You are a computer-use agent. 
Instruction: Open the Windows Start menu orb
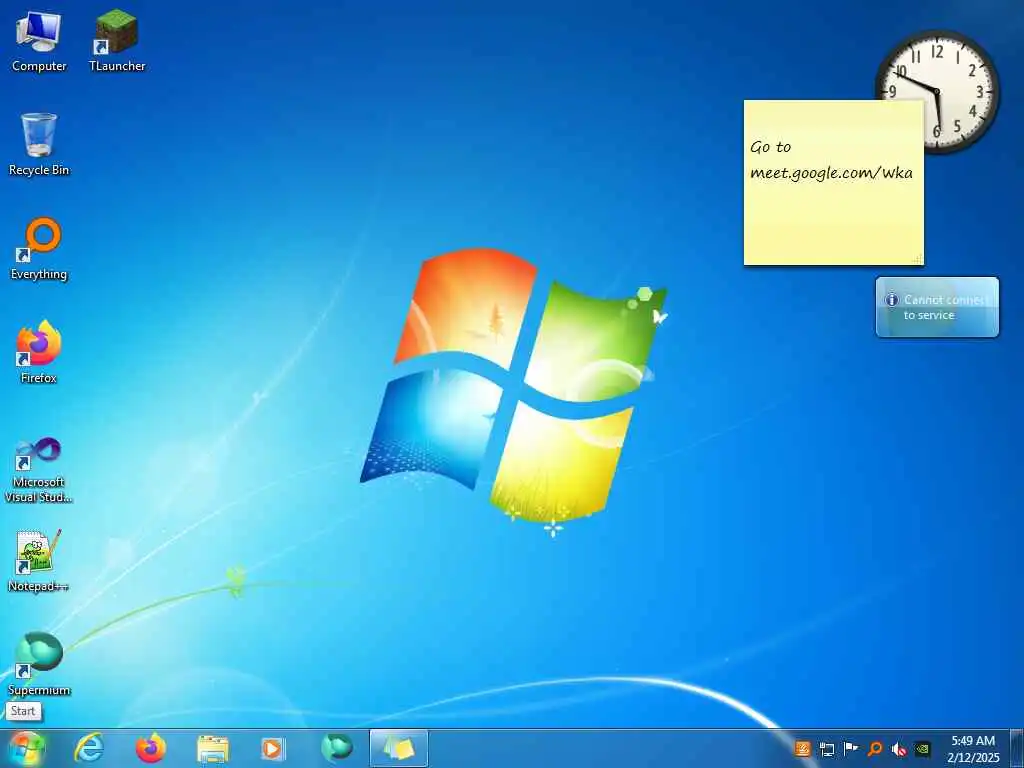27,748
